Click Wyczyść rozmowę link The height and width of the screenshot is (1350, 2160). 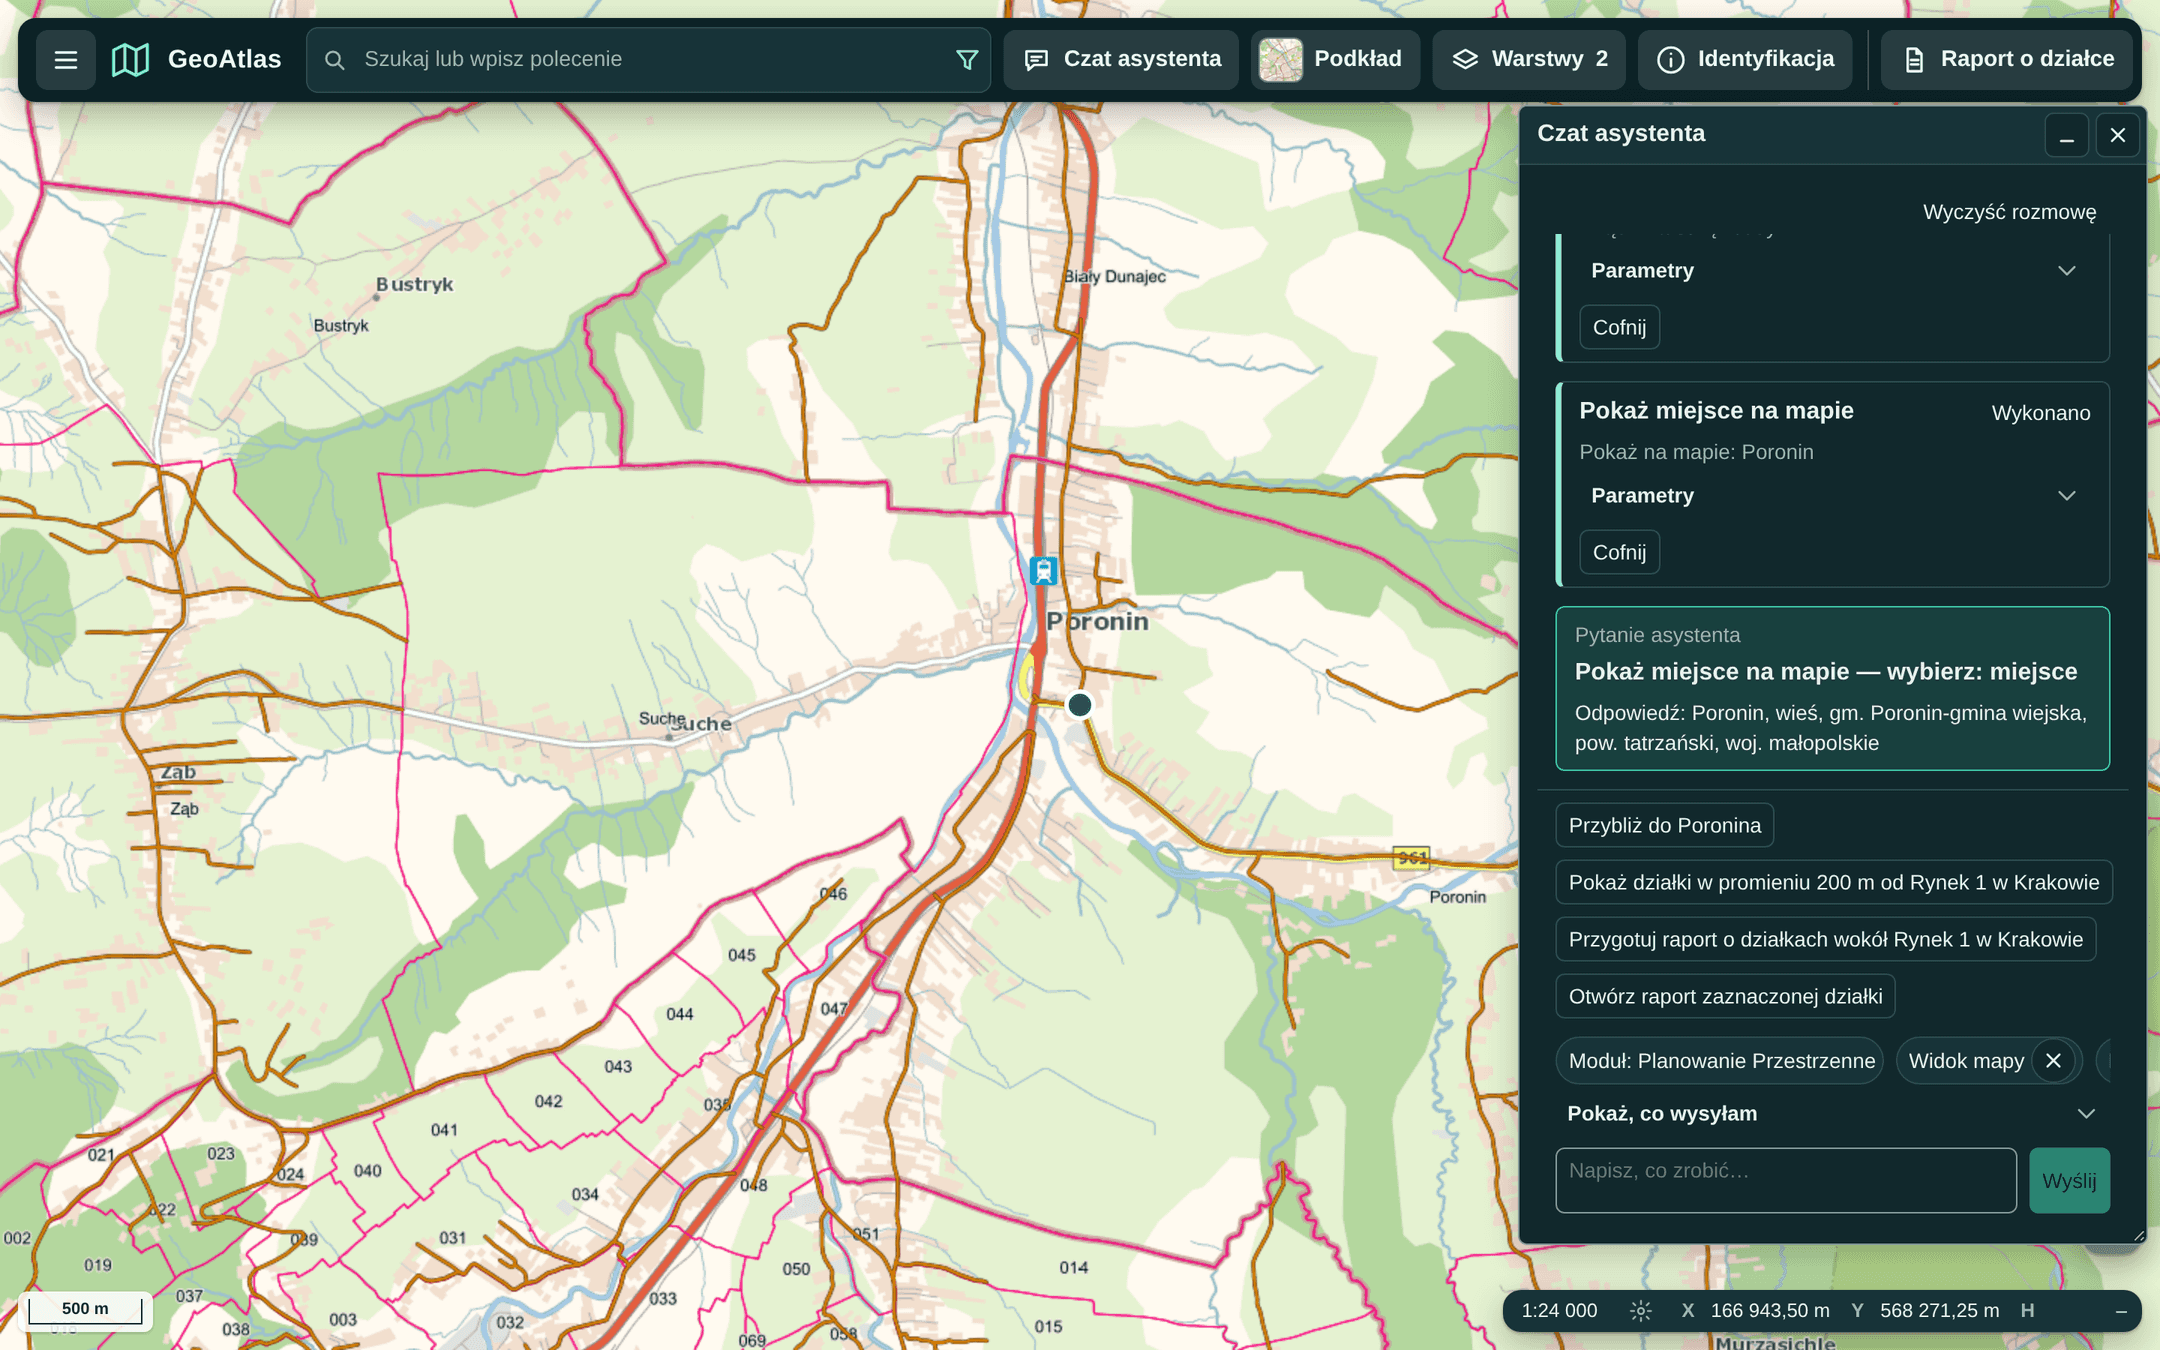coord(2009,212)
